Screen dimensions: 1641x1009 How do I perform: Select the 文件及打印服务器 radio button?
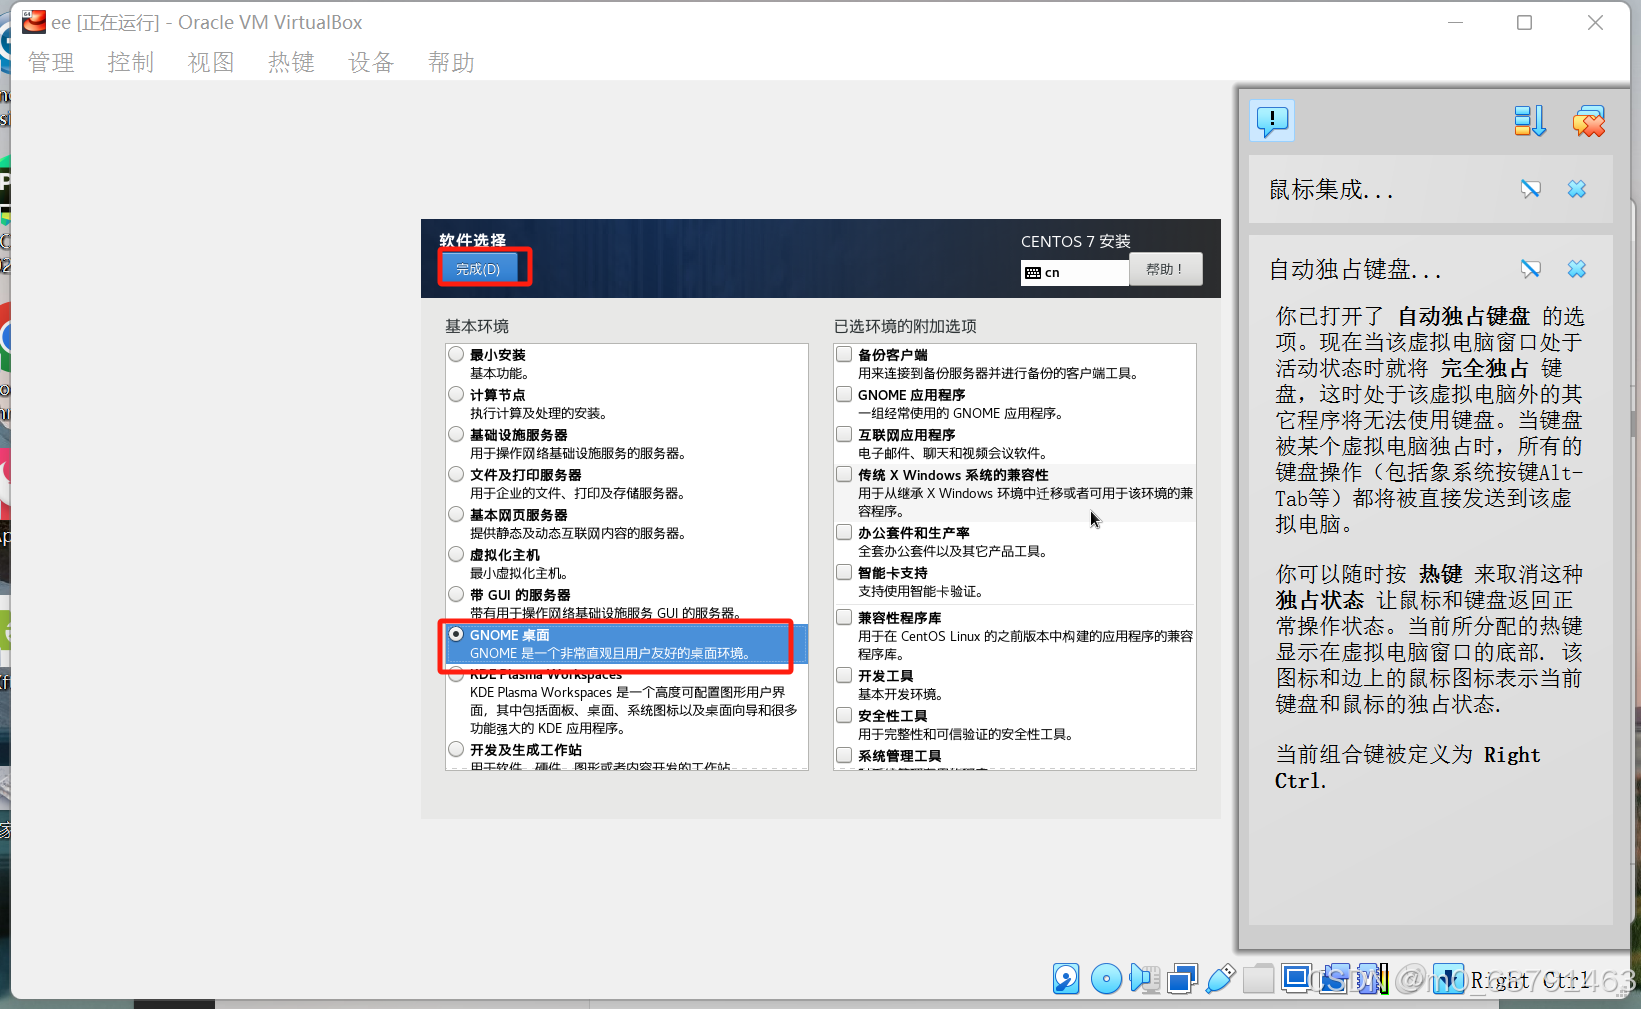pyautogui.click(x=456, y=474)
